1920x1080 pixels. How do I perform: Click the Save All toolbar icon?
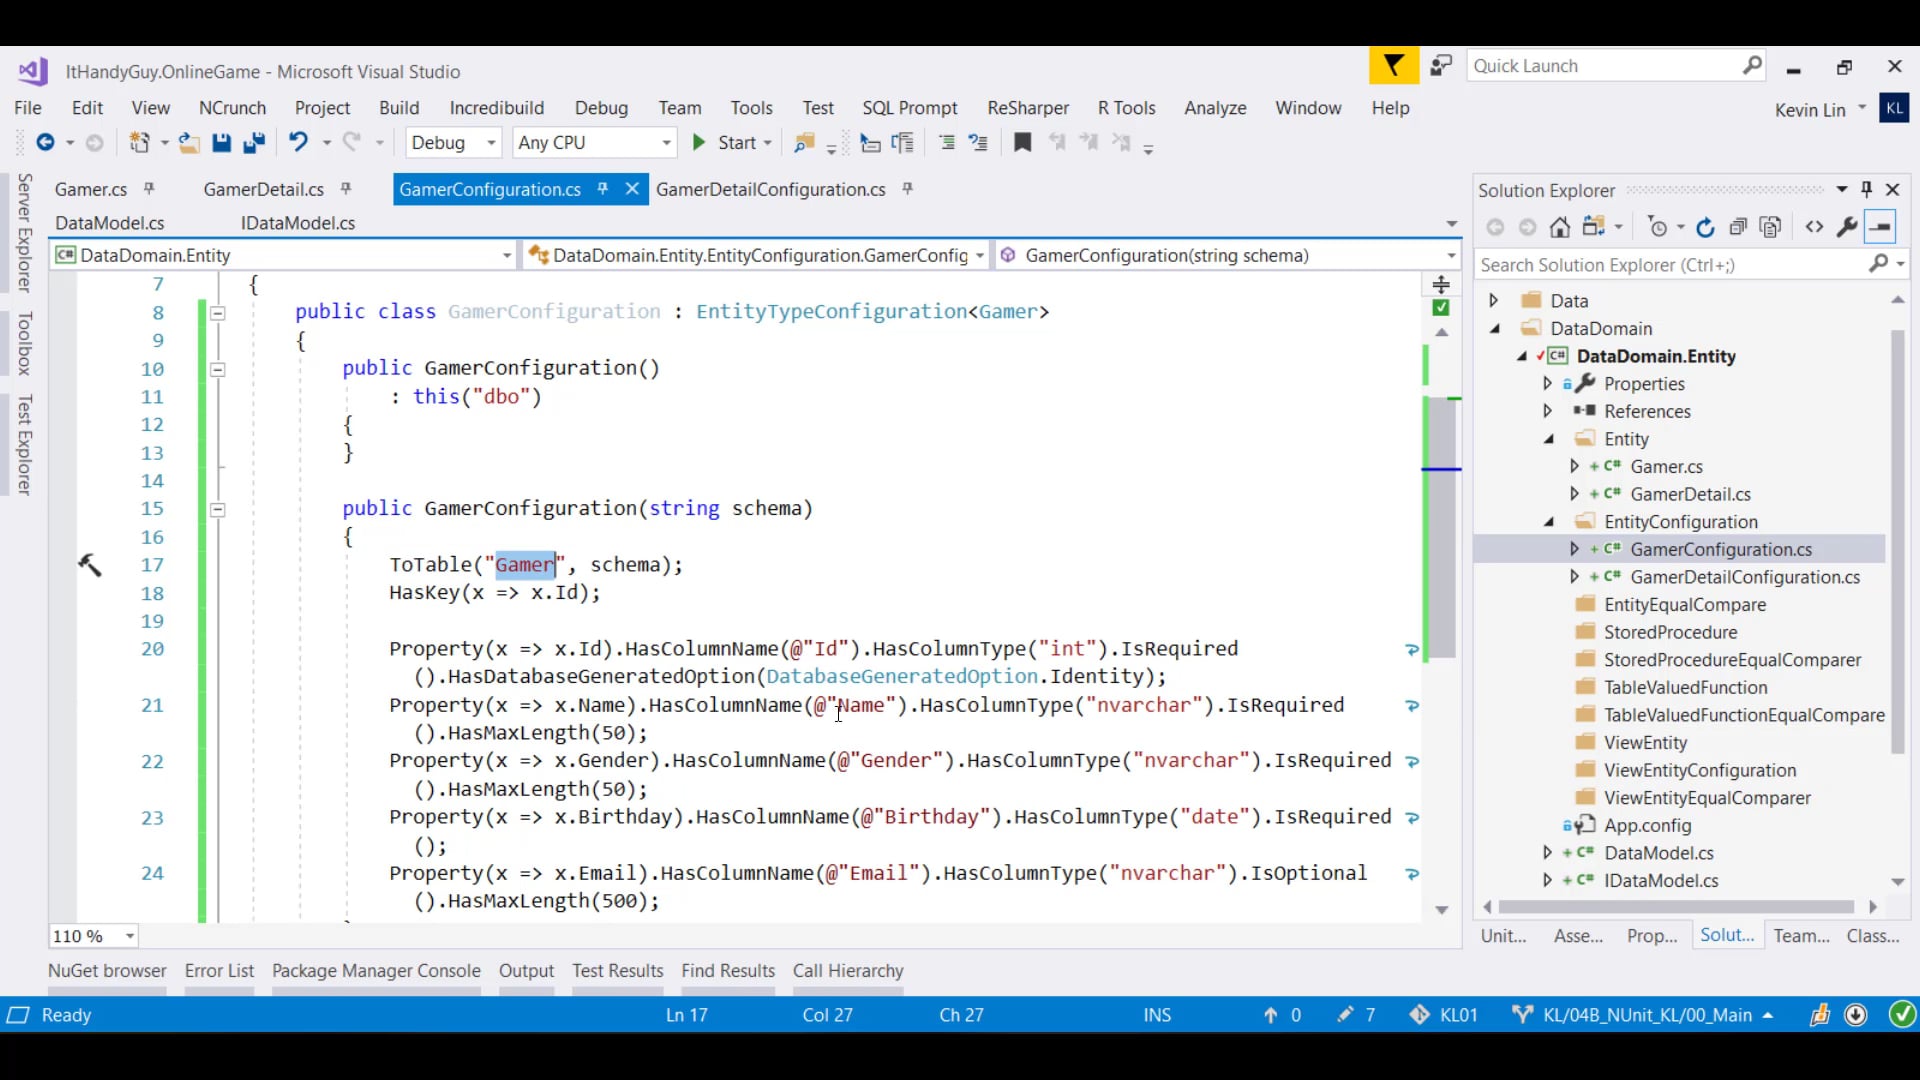point(254,143)
